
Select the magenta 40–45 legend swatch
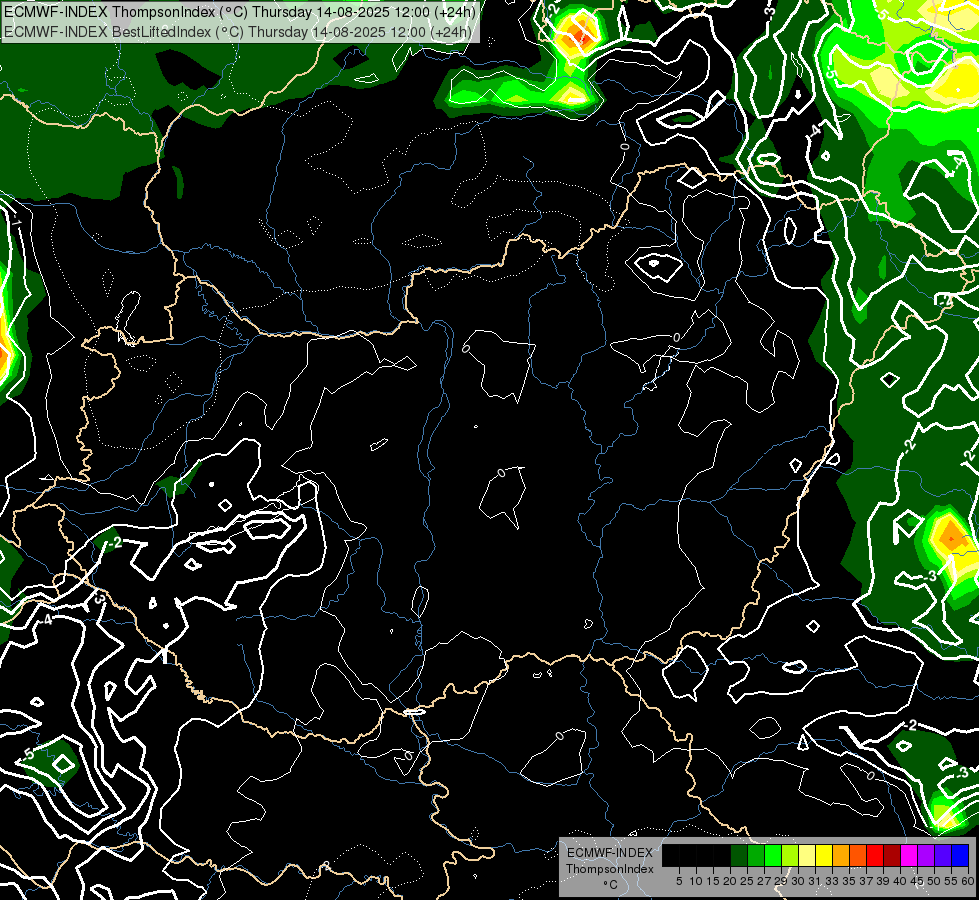(x=909, y=855)
